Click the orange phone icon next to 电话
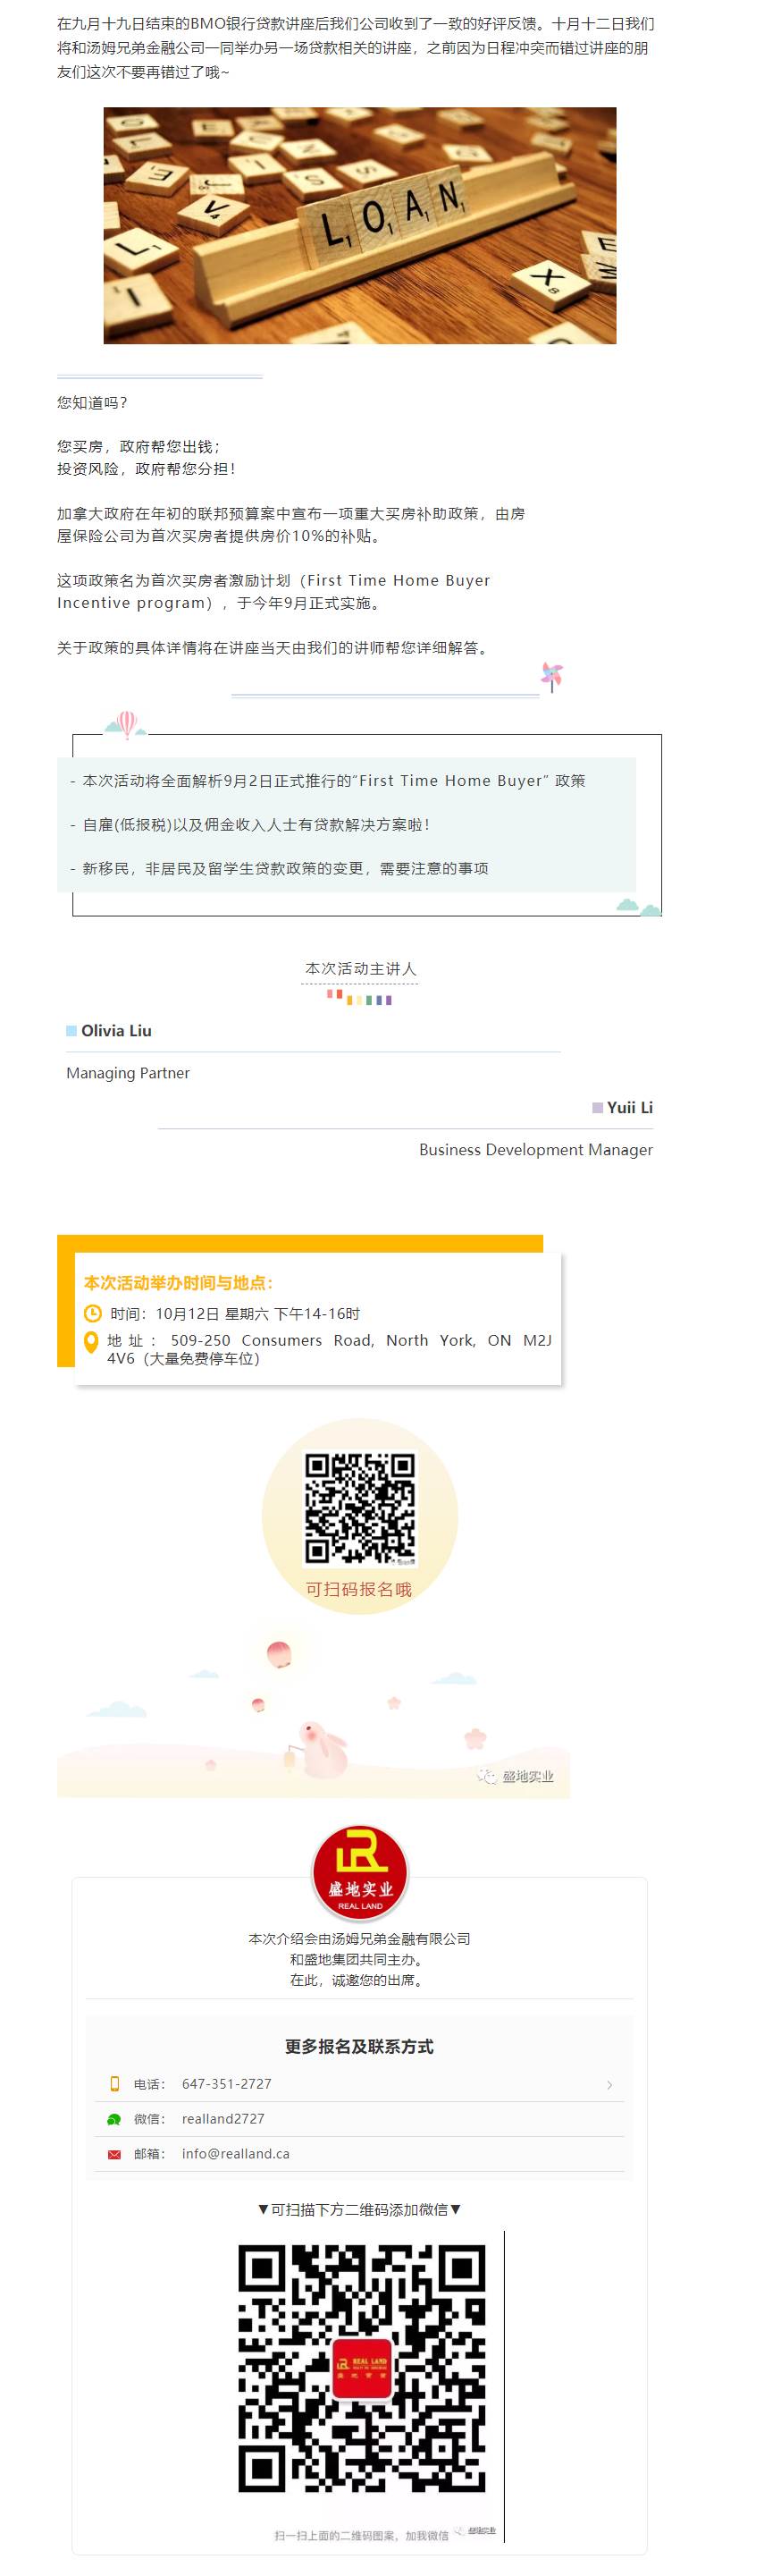This screenshot has height=2576, width=764. [x=114, y=2084]
